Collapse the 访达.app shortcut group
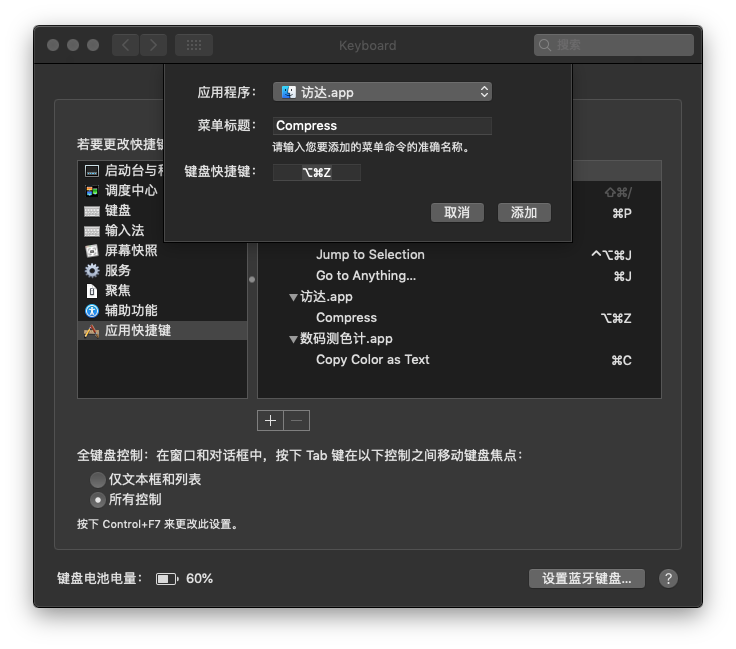736x649 pixels. click(x=293, y=297)
